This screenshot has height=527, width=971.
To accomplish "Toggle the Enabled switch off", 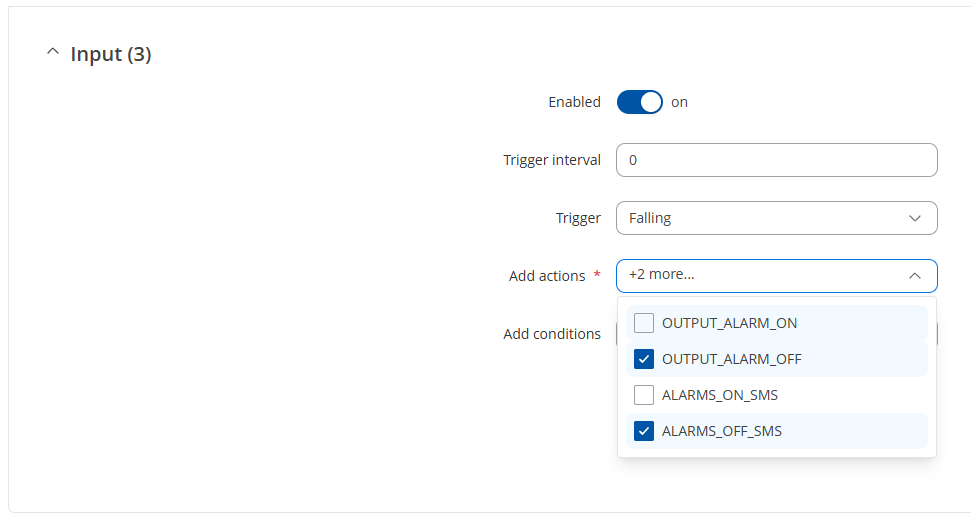I will pyautogui.click(x=640, y=102).
